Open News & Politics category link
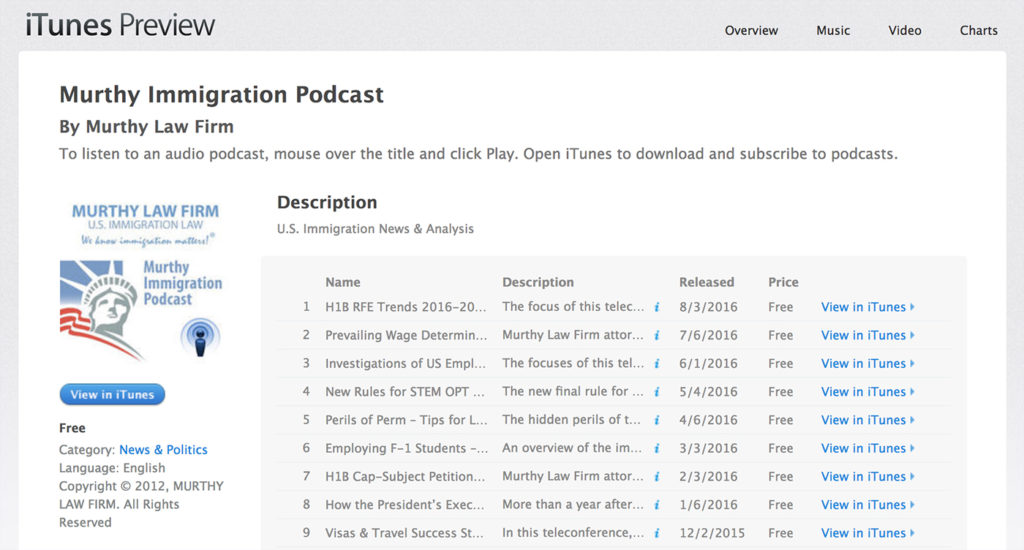The width and height of the screenshot is (1024, 550). coord(163,449)
